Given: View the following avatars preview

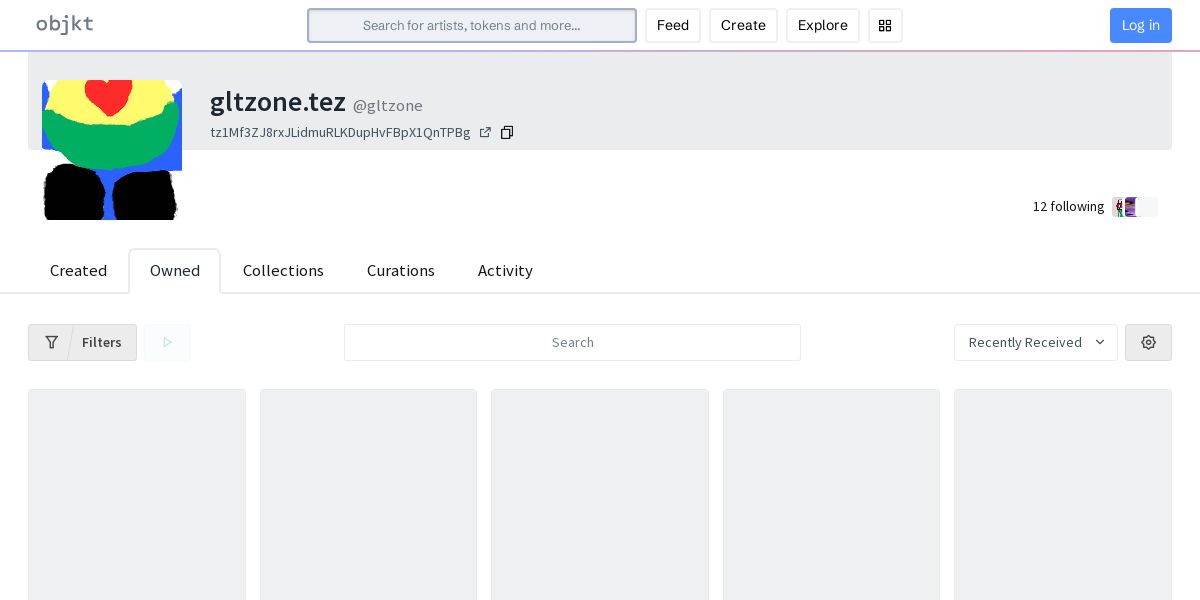Looking at the screenshot, I should [x=1134, y=207].
